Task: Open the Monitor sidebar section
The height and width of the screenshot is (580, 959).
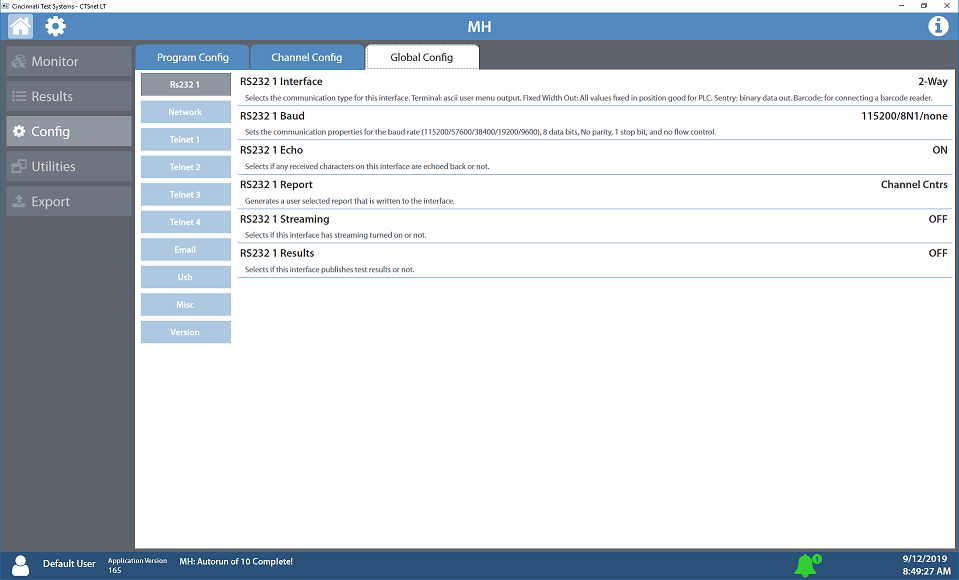Action: pyautogui.click(x=69, y=61)
